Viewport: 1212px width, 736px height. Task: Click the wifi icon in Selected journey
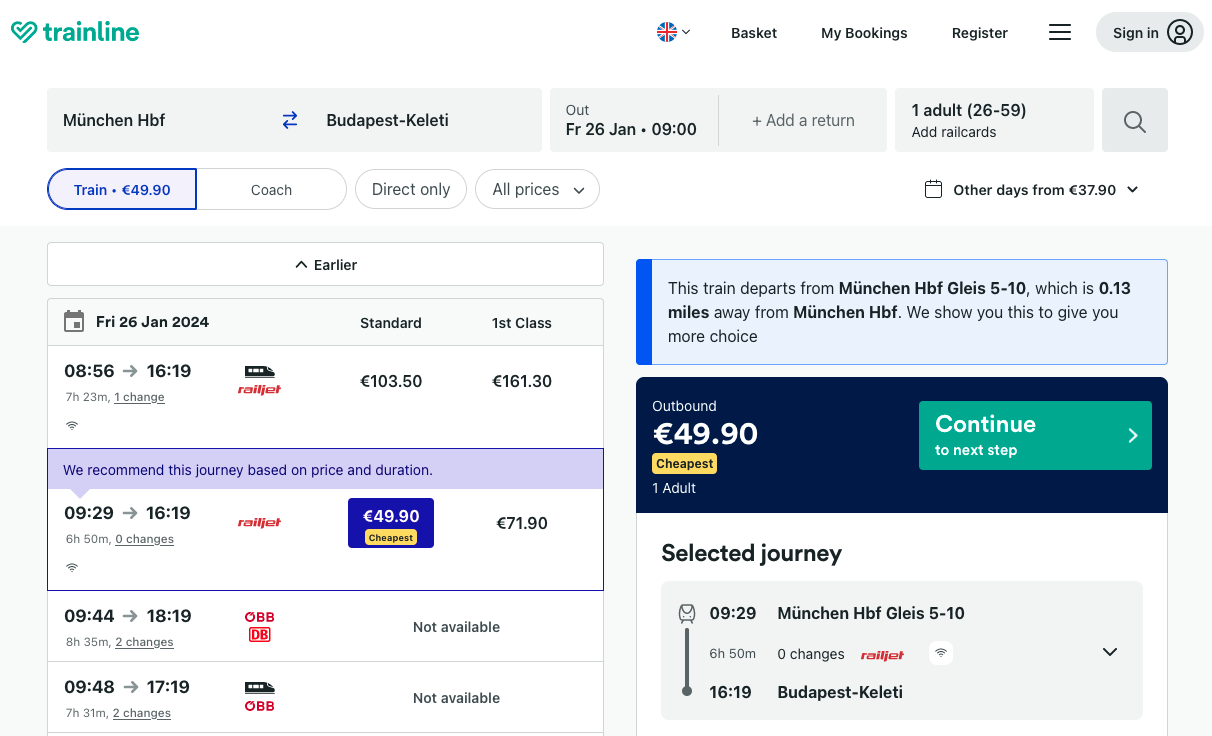[x=940, y=654]
